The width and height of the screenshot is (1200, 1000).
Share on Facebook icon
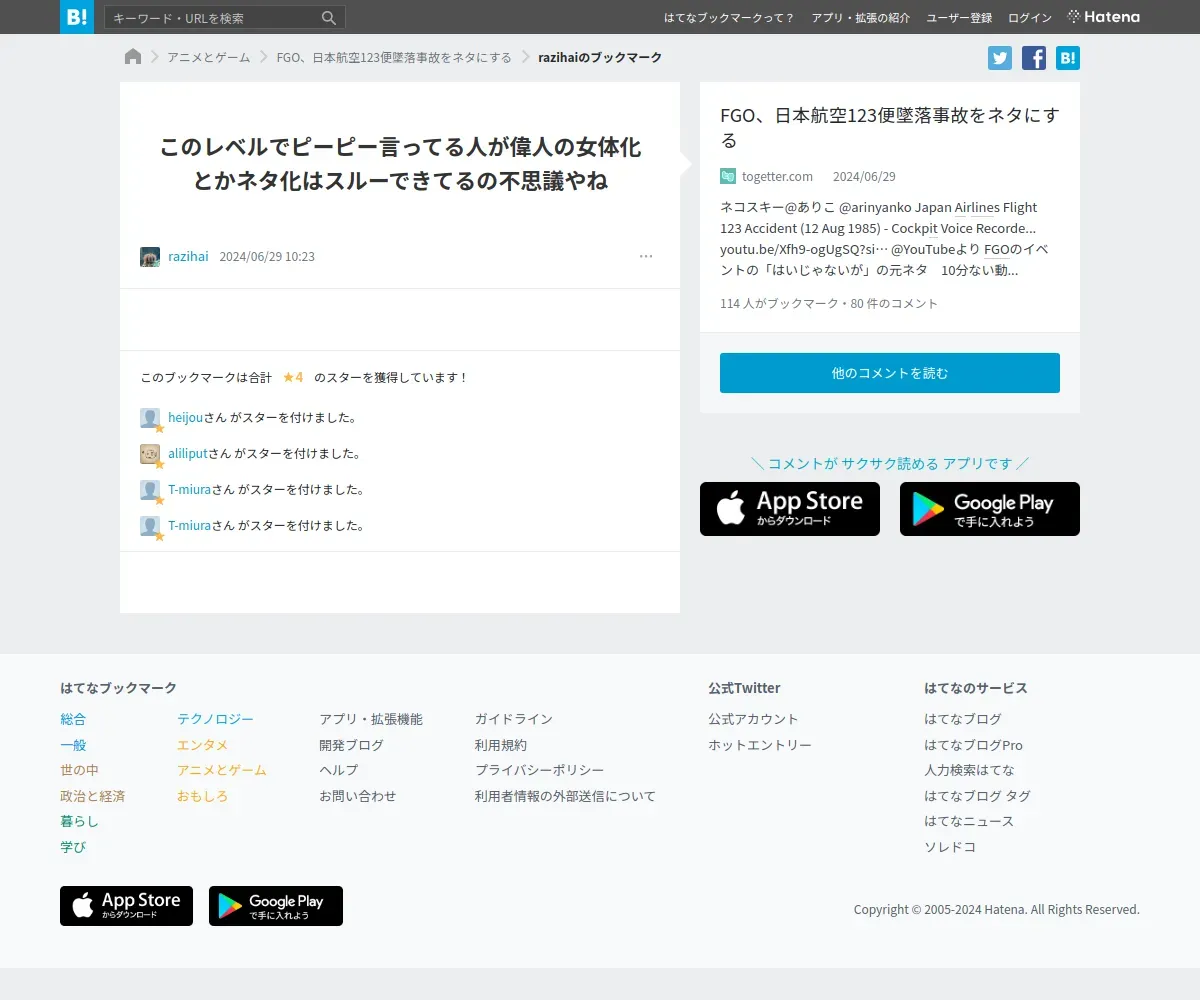tap(1034, 58)
